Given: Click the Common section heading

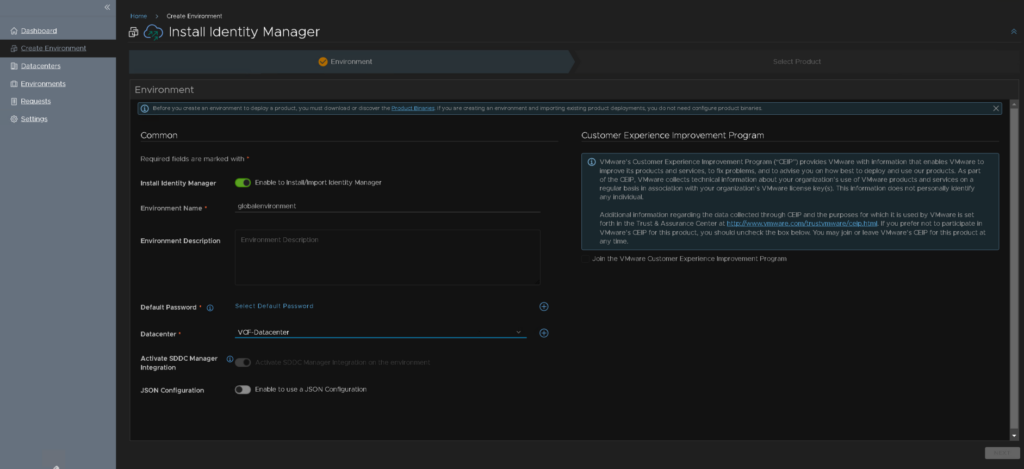Looking at the screenshot, I should tap(159, 135).
